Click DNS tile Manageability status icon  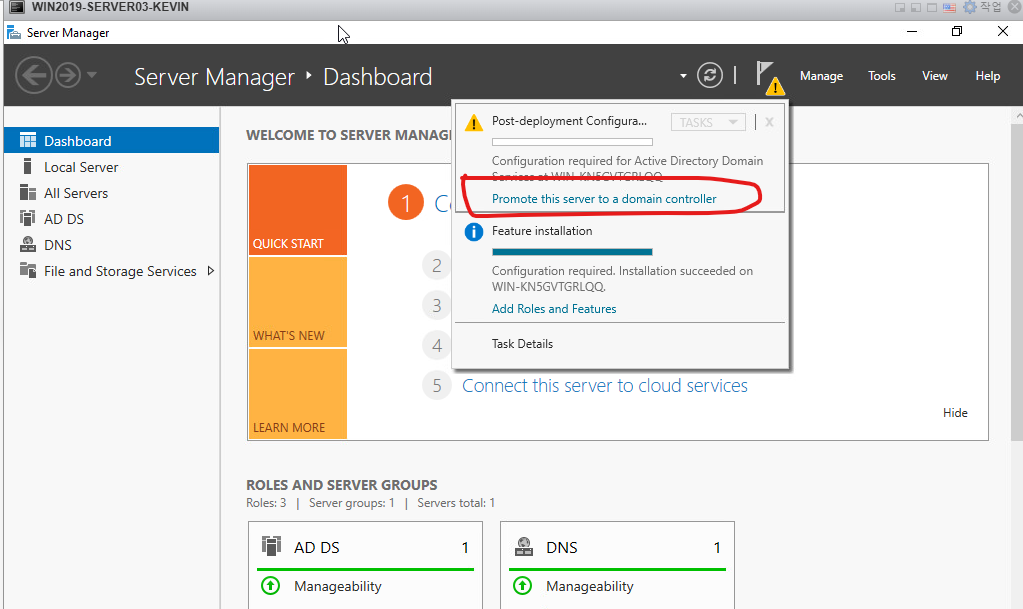pos(522,586)
